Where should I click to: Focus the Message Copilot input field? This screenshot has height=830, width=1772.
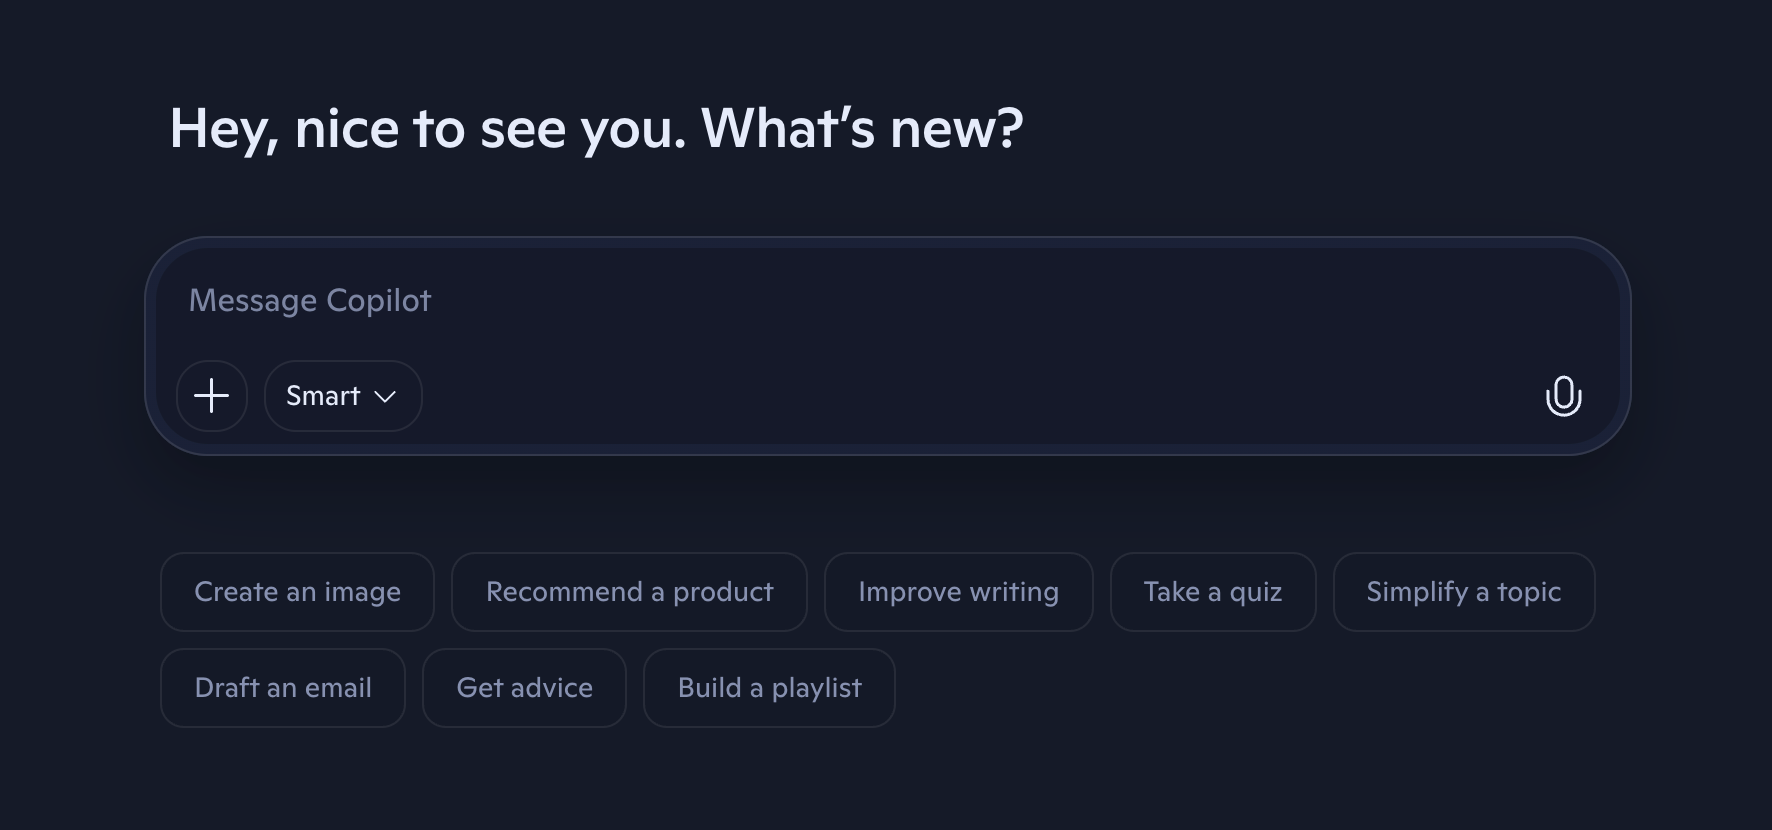pyautogui.click(x=888, y=300)
